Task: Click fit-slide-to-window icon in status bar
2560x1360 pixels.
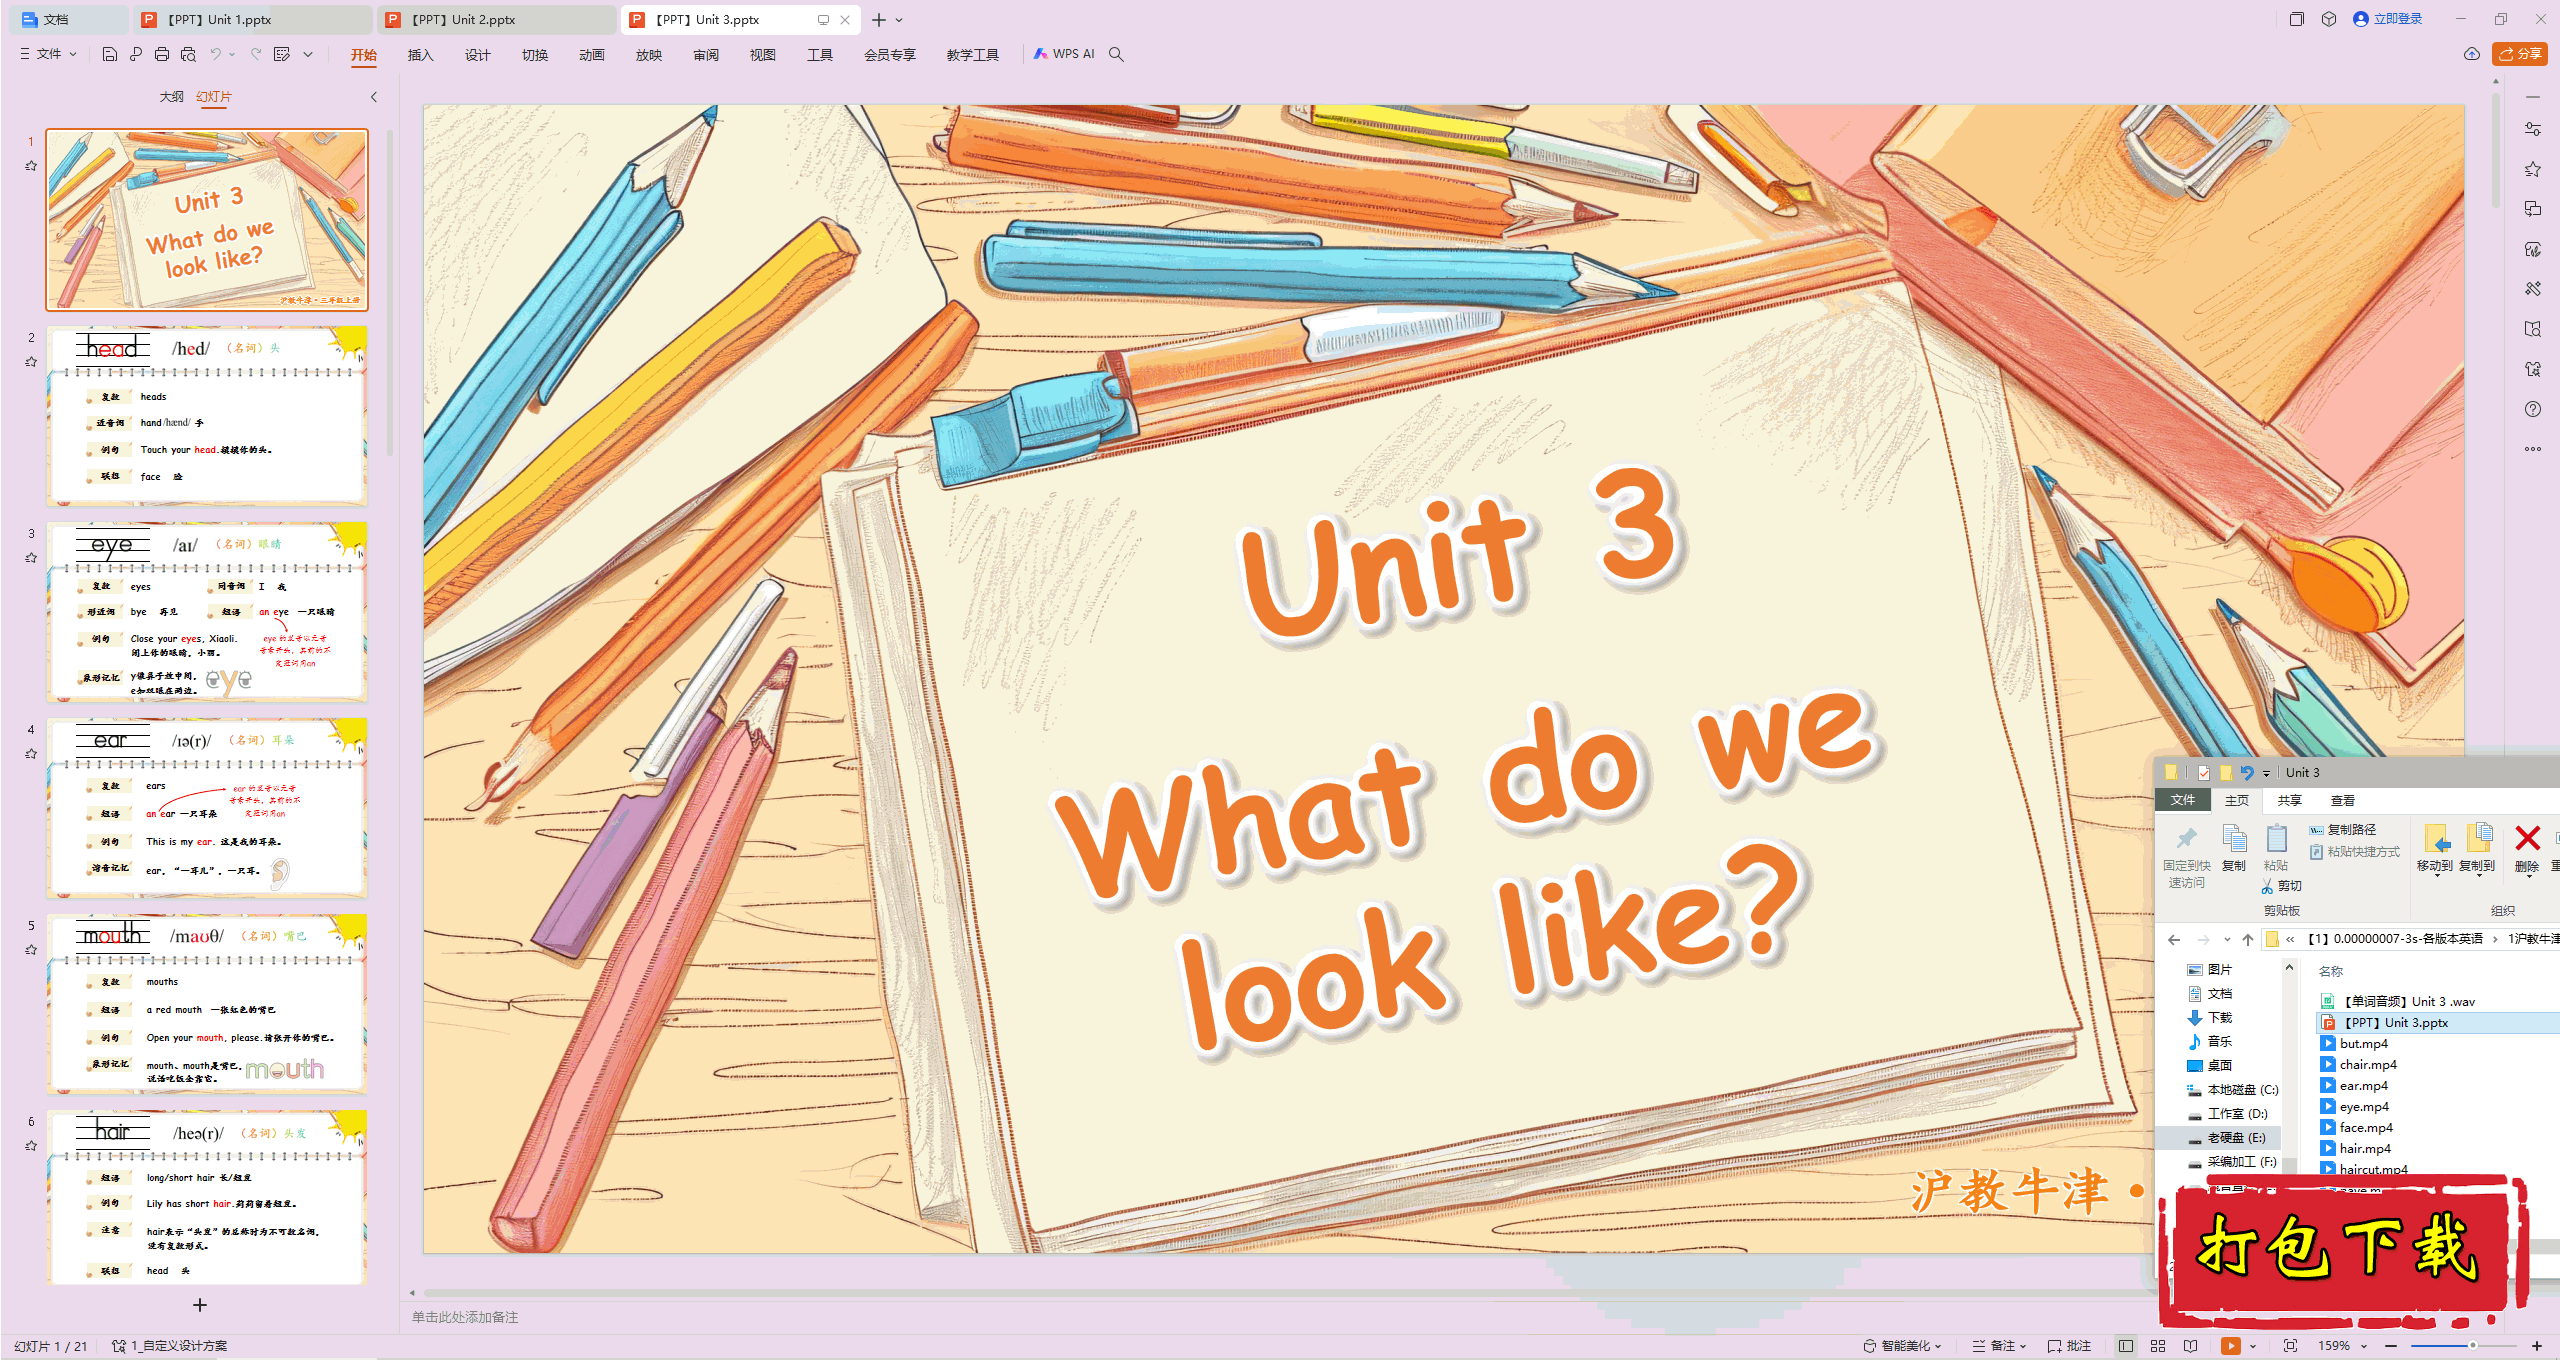Action: click(2291, 1346)
